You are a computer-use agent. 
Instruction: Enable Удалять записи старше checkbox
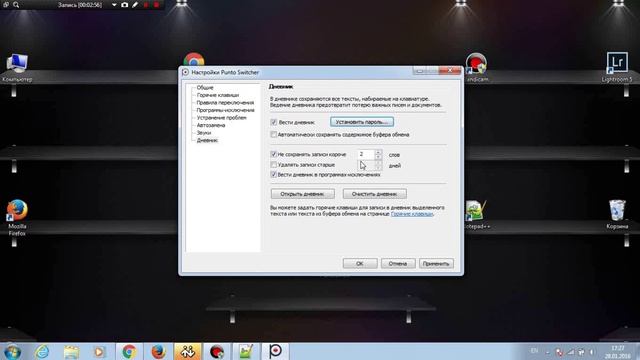pyautogui.click(x=274, y=164)
